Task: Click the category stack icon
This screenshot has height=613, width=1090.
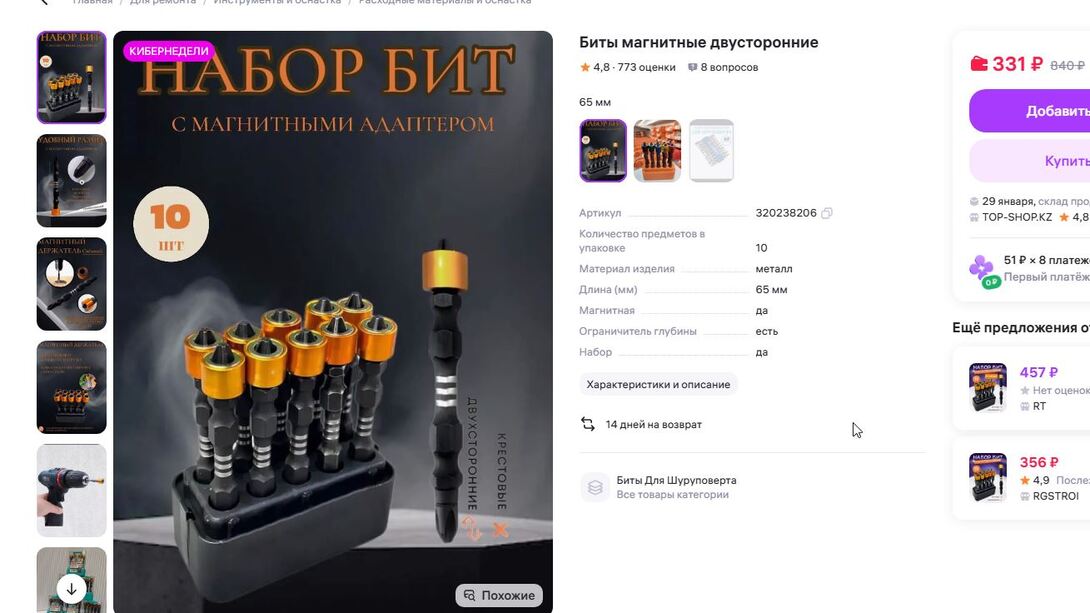Action: click(x=595, y=487)
